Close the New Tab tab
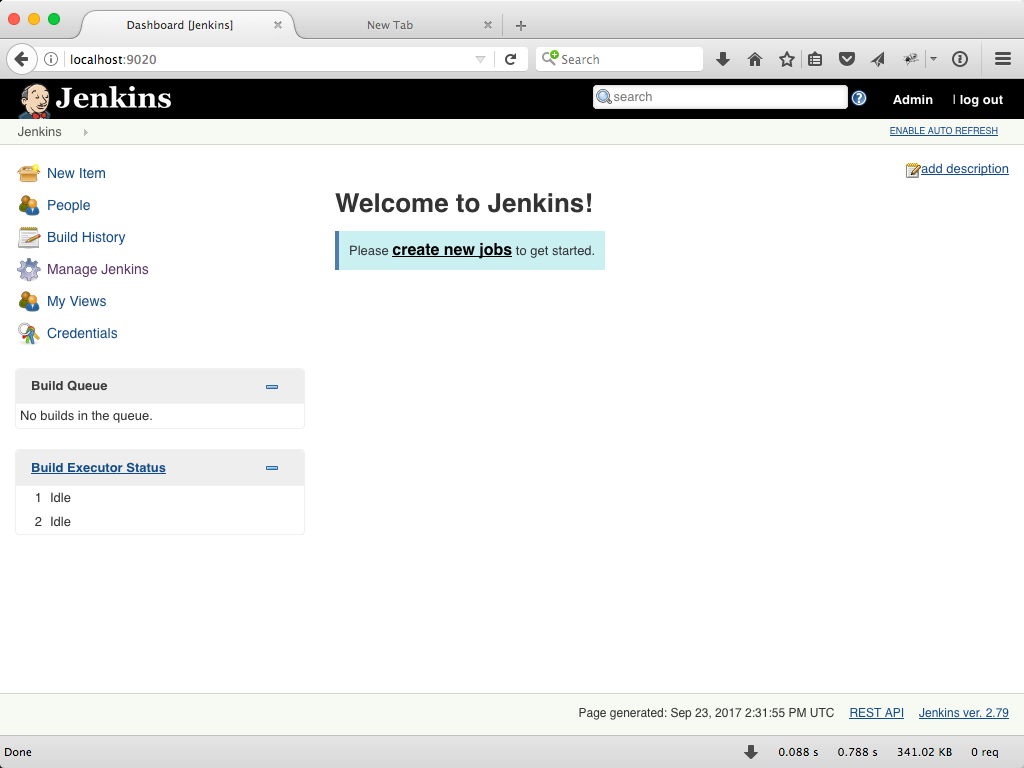 click(x=487, y=25)
